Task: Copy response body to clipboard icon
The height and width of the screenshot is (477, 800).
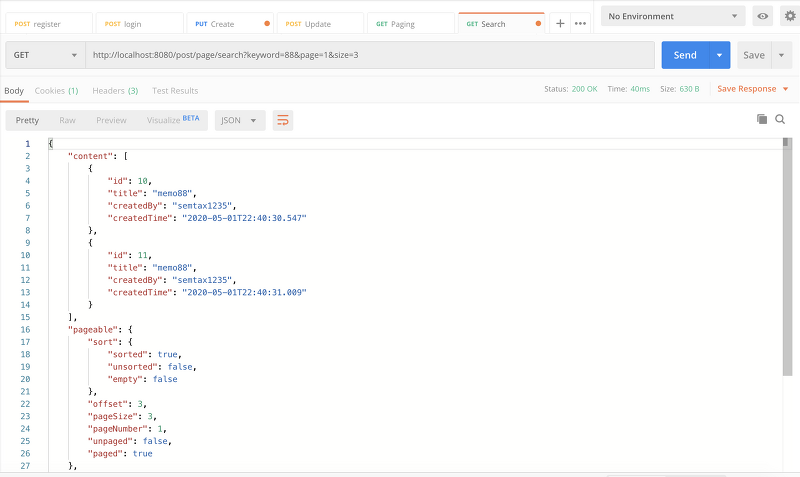Action: click(762, 119)
